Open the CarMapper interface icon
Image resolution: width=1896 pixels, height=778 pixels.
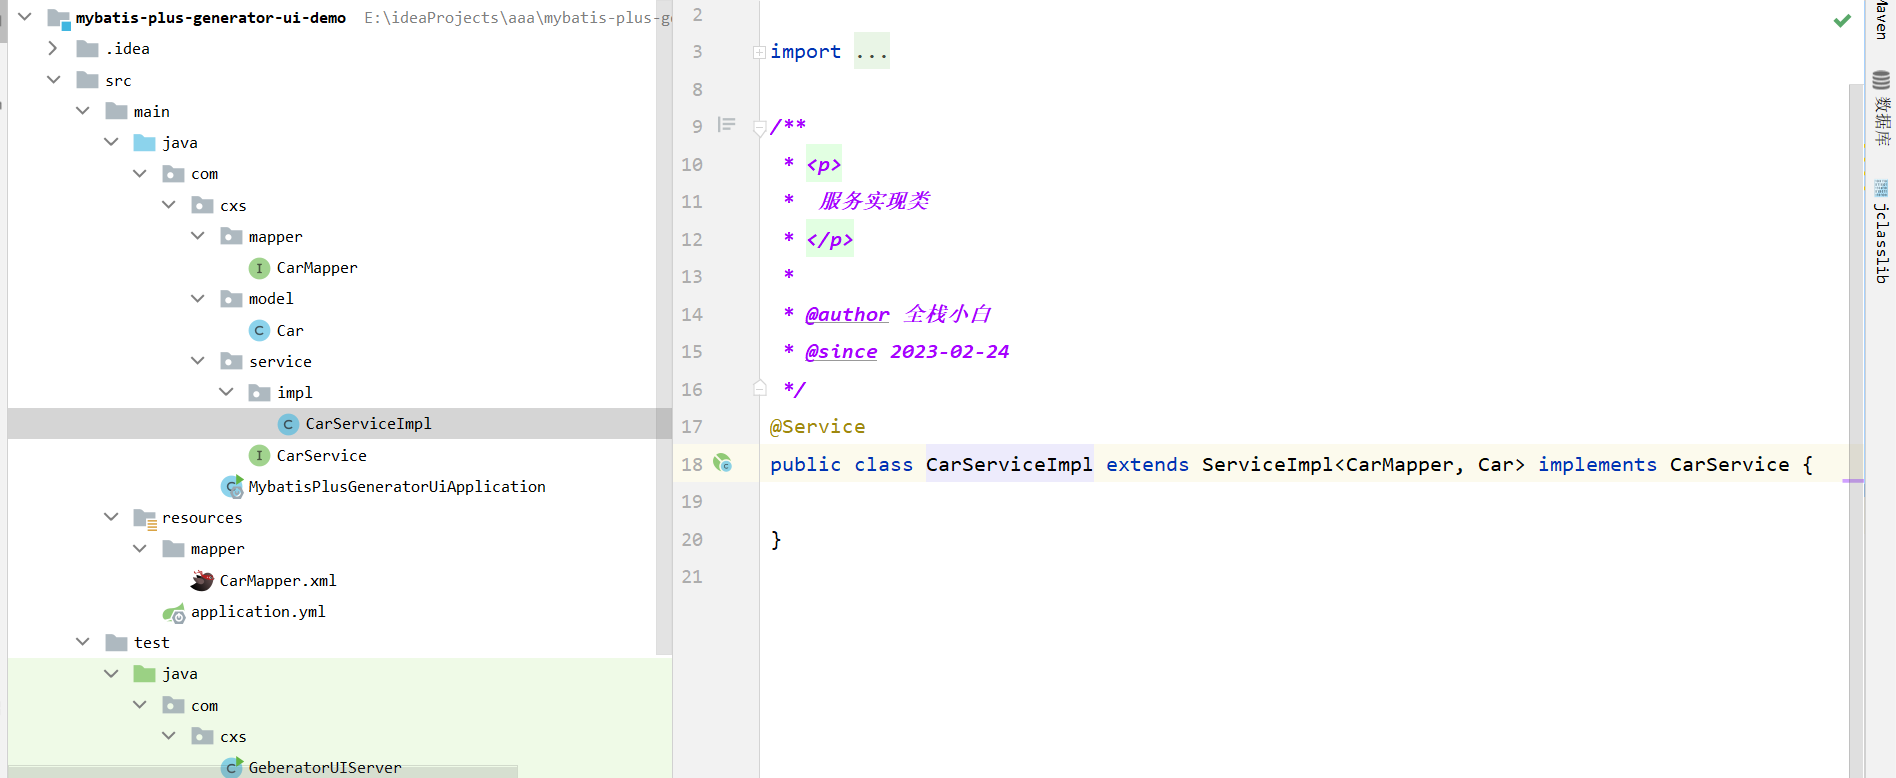click(259, 268)
